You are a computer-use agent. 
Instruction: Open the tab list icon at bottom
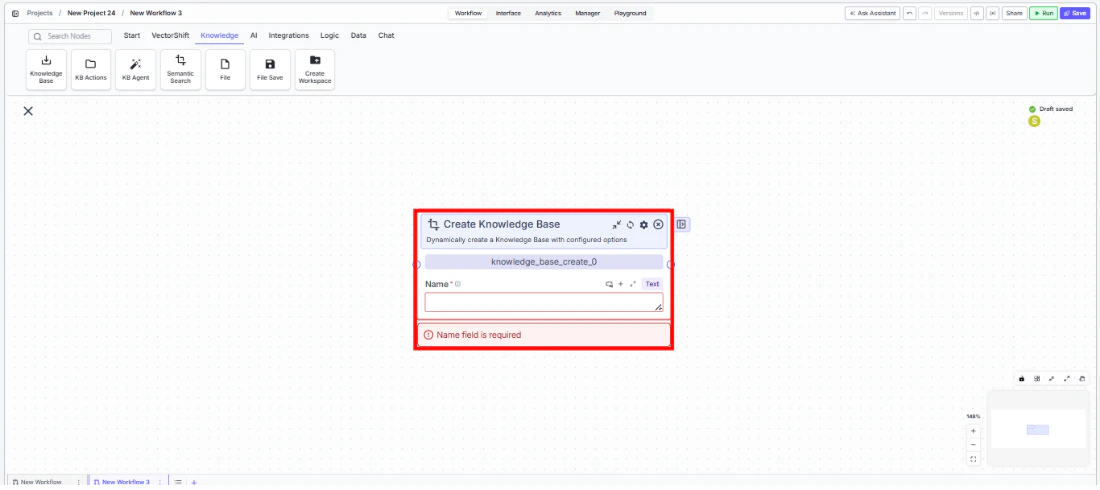coord(178,482)
